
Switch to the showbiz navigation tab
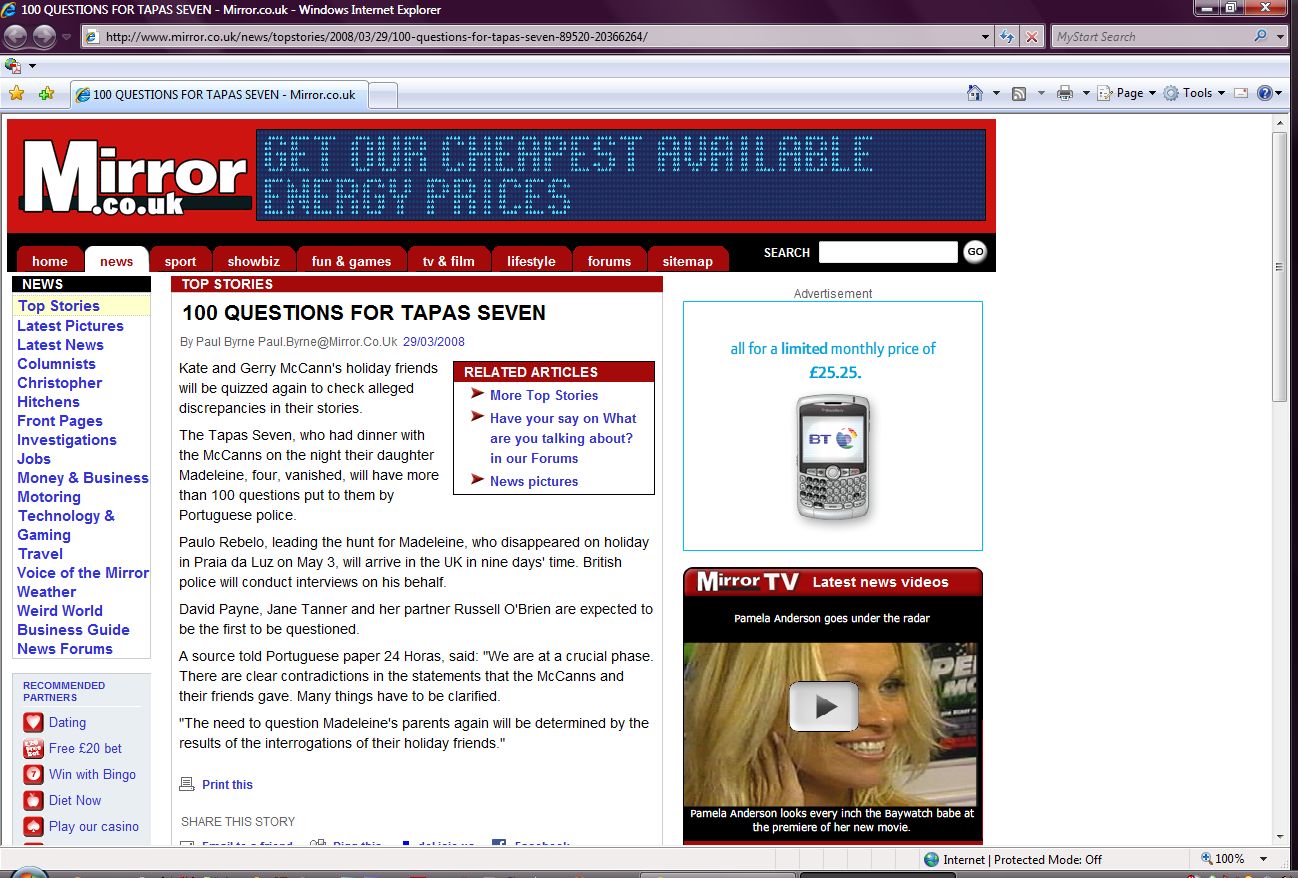[253, 261]
